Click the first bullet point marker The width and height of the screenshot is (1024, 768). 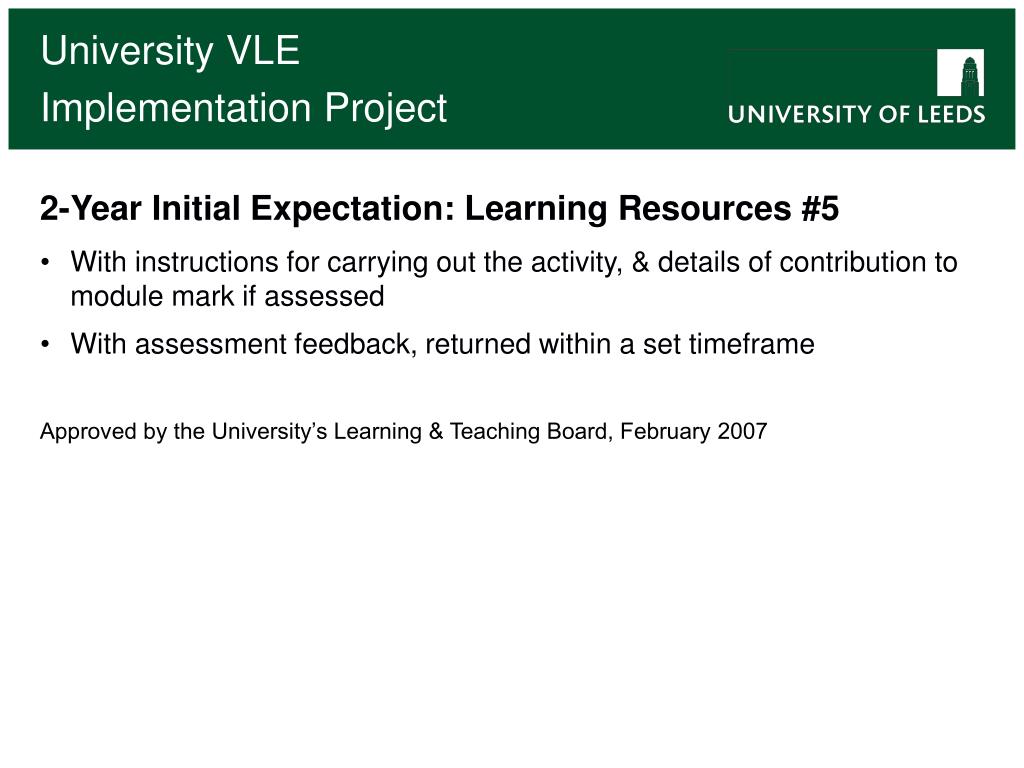click(44, 263)
